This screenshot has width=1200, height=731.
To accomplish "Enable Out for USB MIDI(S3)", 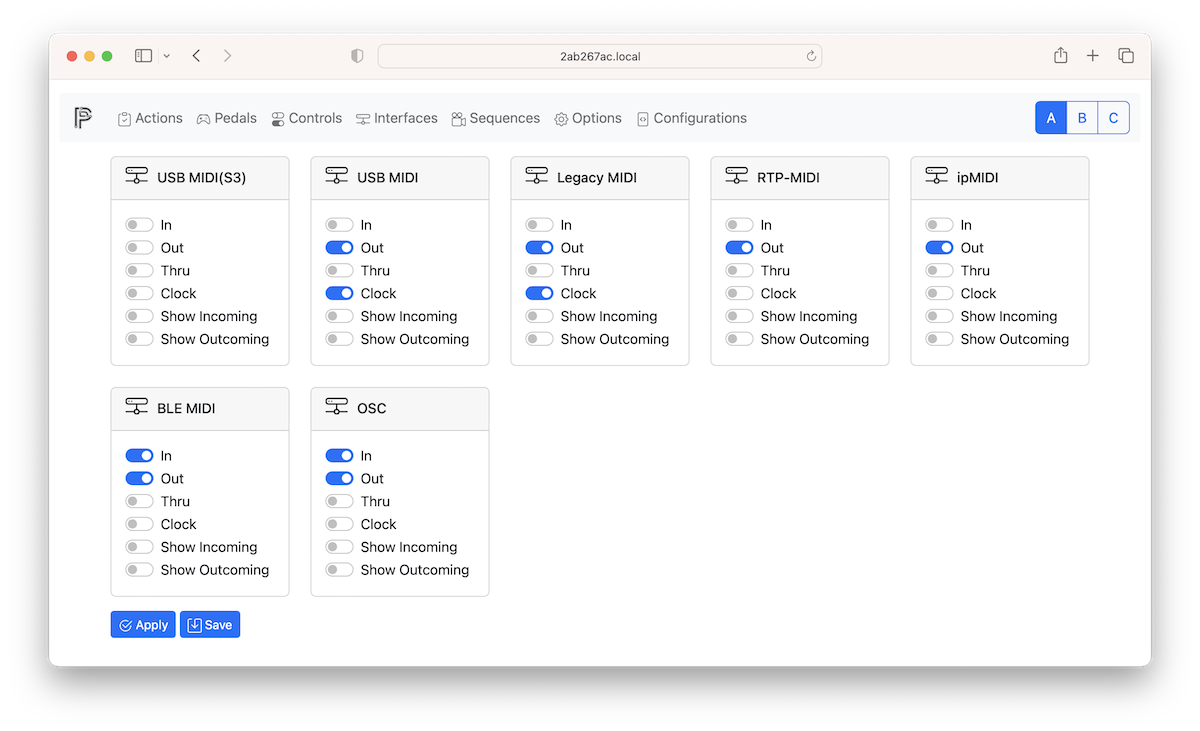I will pyautogui.click(x=139, y=248).
